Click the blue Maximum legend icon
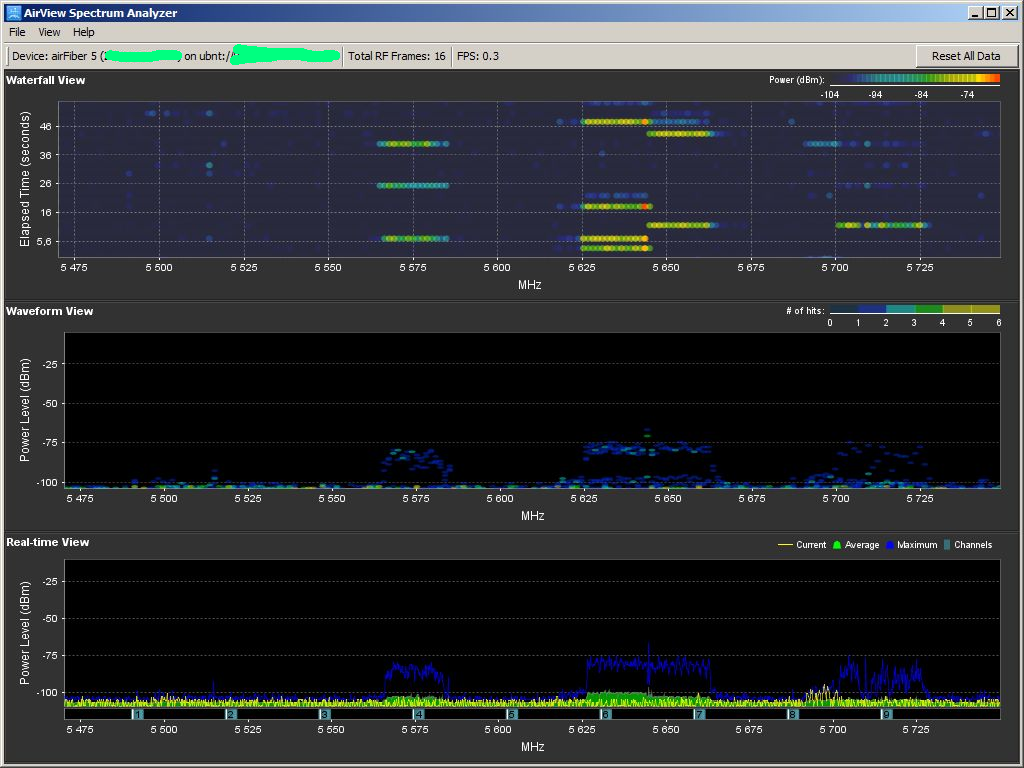Screen dimensions: 1024x768 (x=889, y=545)
